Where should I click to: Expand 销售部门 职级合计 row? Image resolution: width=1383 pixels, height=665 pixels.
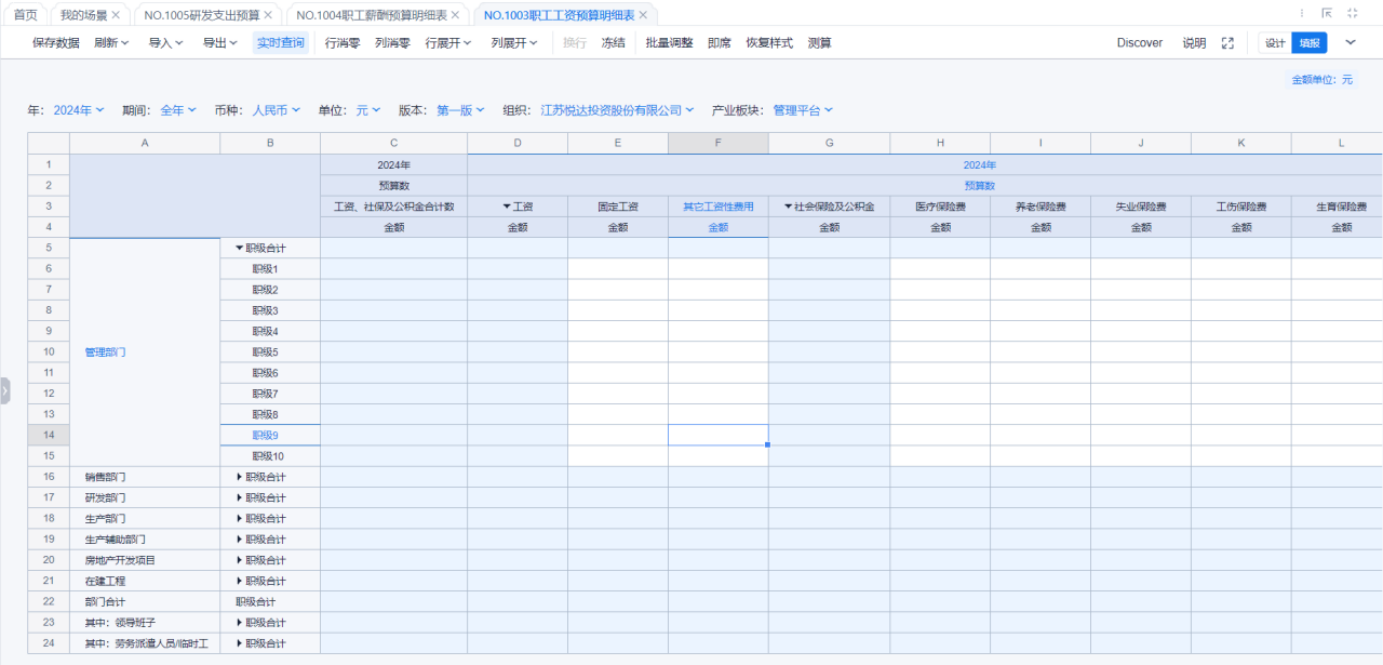pos(240,477)
